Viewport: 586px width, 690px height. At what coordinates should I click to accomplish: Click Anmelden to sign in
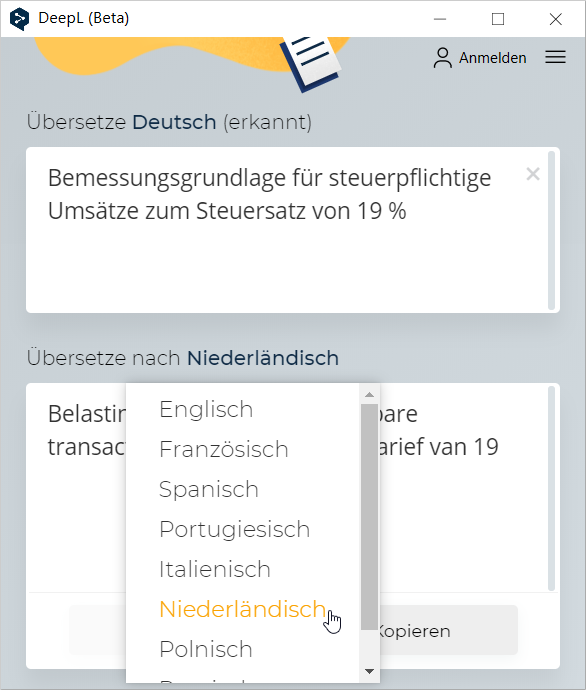[x=492, y=58]
